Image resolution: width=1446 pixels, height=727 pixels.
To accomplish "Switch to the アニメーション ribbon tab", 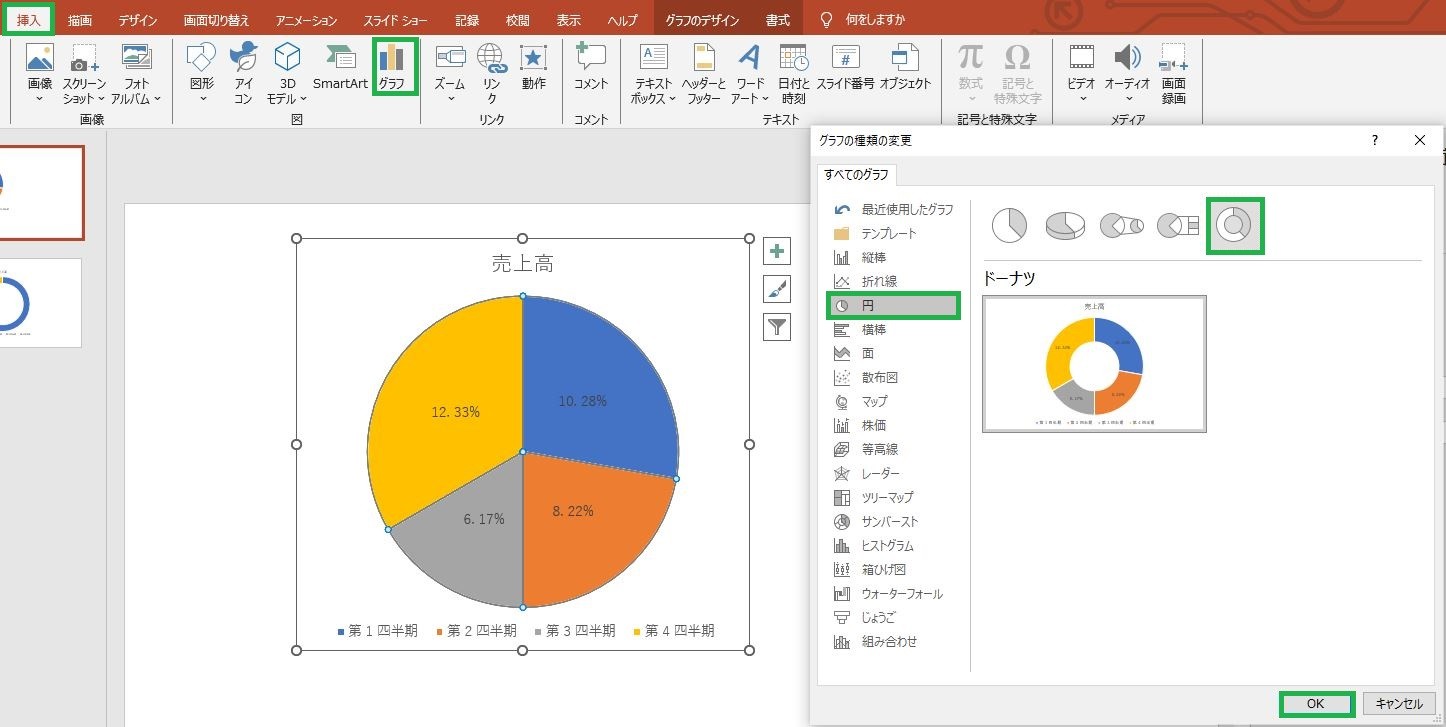I will pyautogui.click(x=306, y=20).
